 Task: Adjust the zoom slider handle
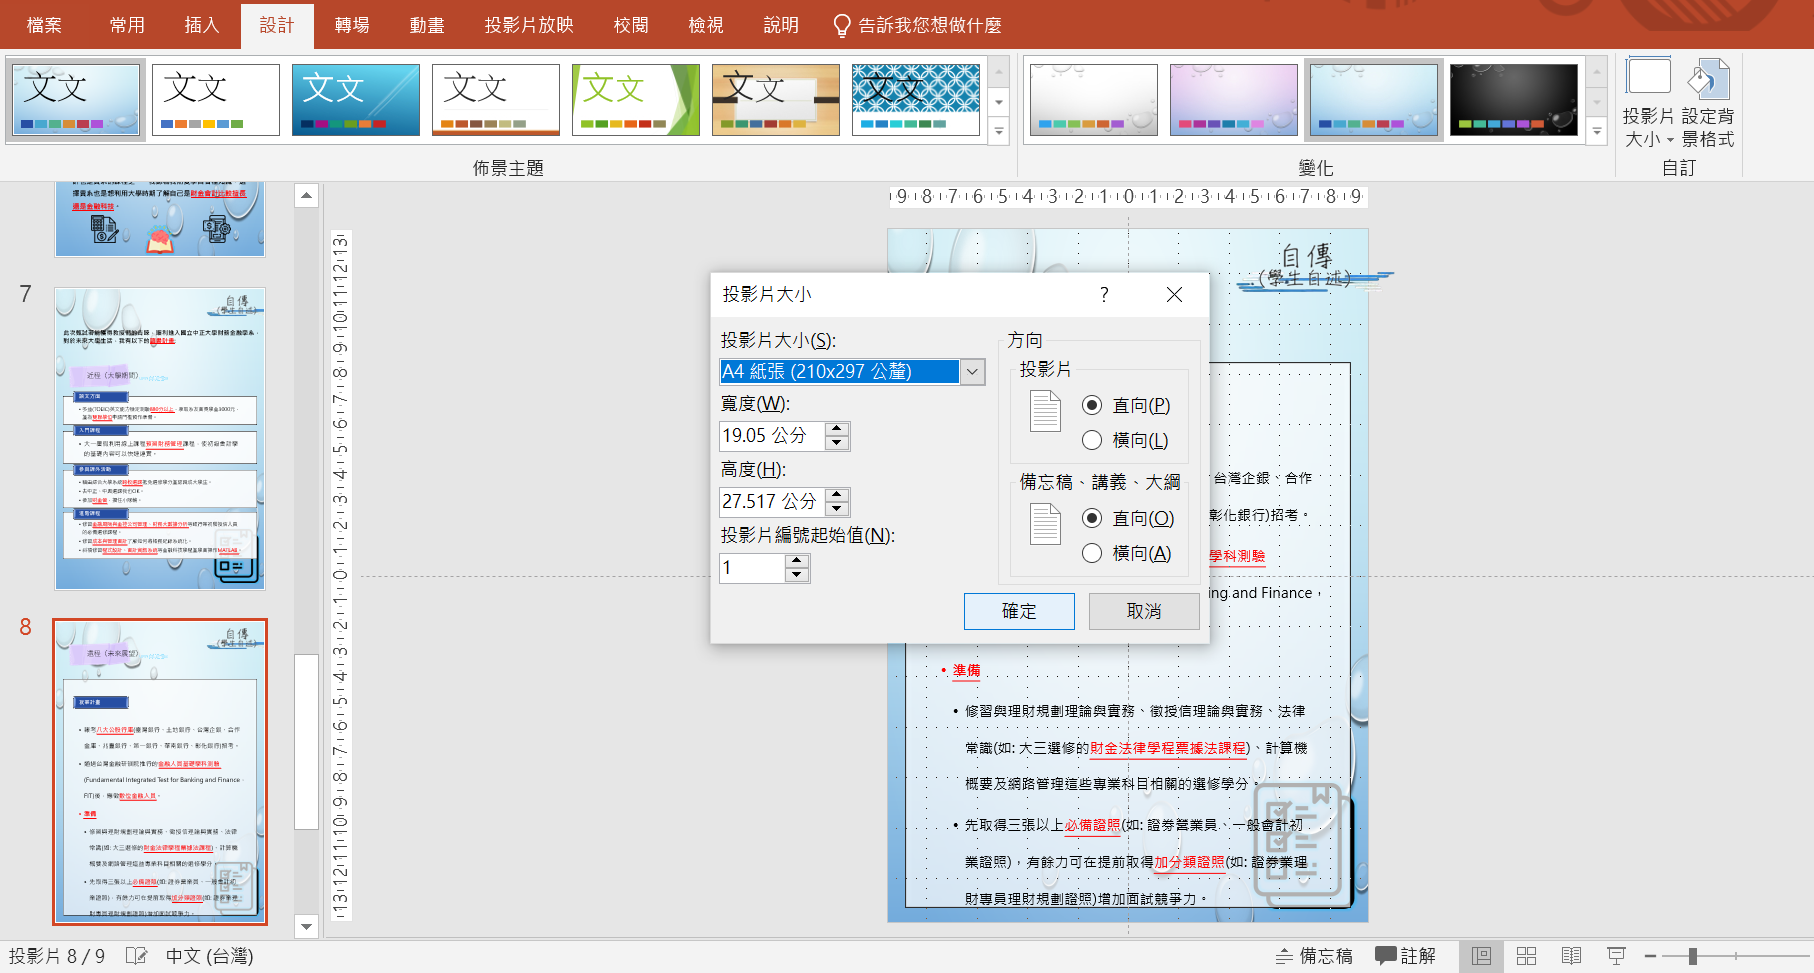pyautogui.click(x=1692, y=956)
